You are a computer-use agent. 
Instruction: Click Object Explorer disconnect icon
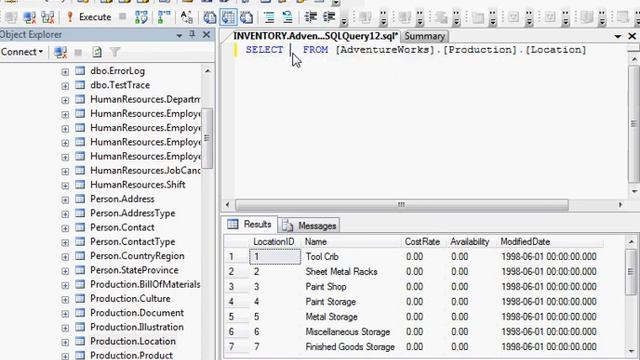60,52
